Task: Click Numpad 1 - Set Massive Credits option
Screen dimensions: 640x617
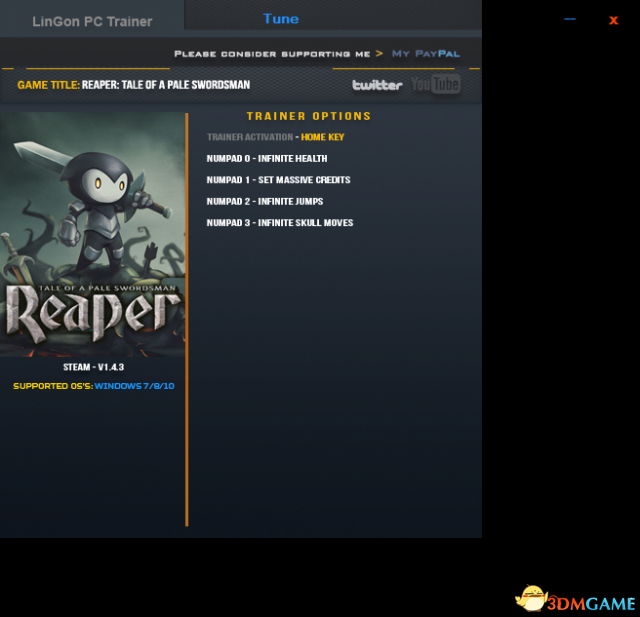Action: [278, 180]
